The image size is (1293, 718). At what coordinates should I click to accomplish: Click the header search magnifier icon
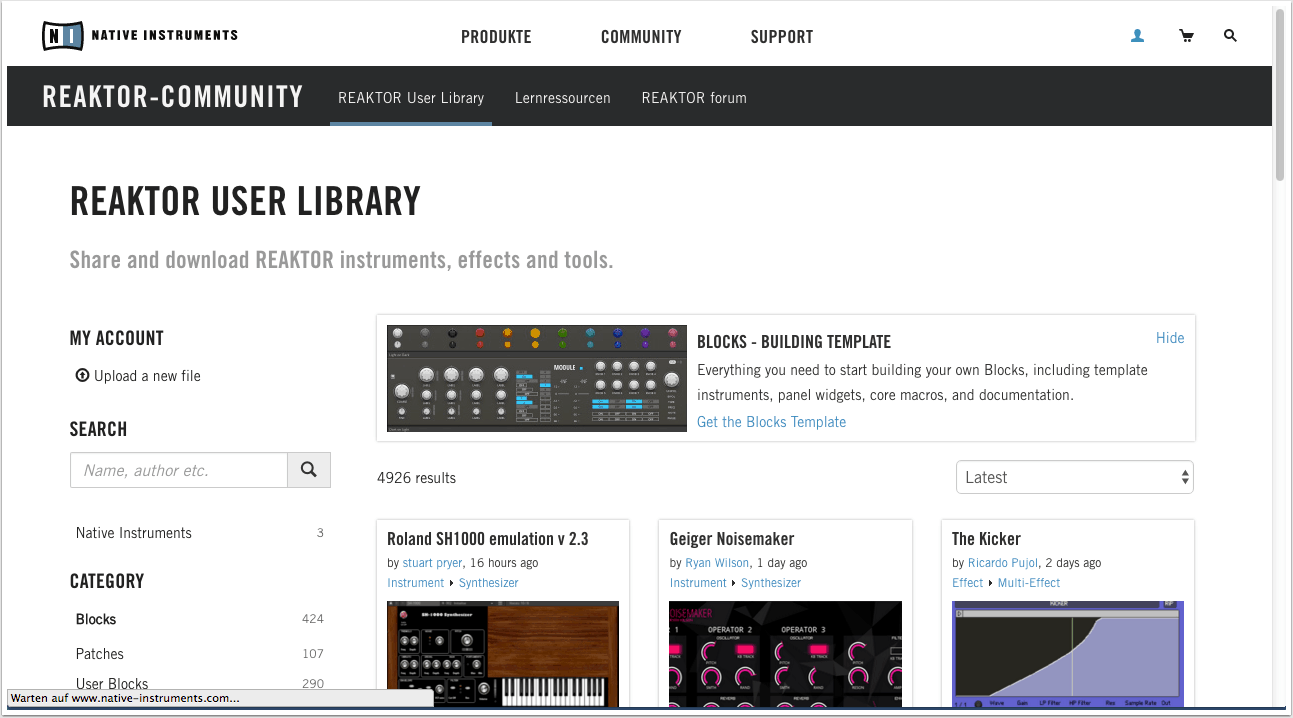pyautogui.click(x=1230, y=36)
